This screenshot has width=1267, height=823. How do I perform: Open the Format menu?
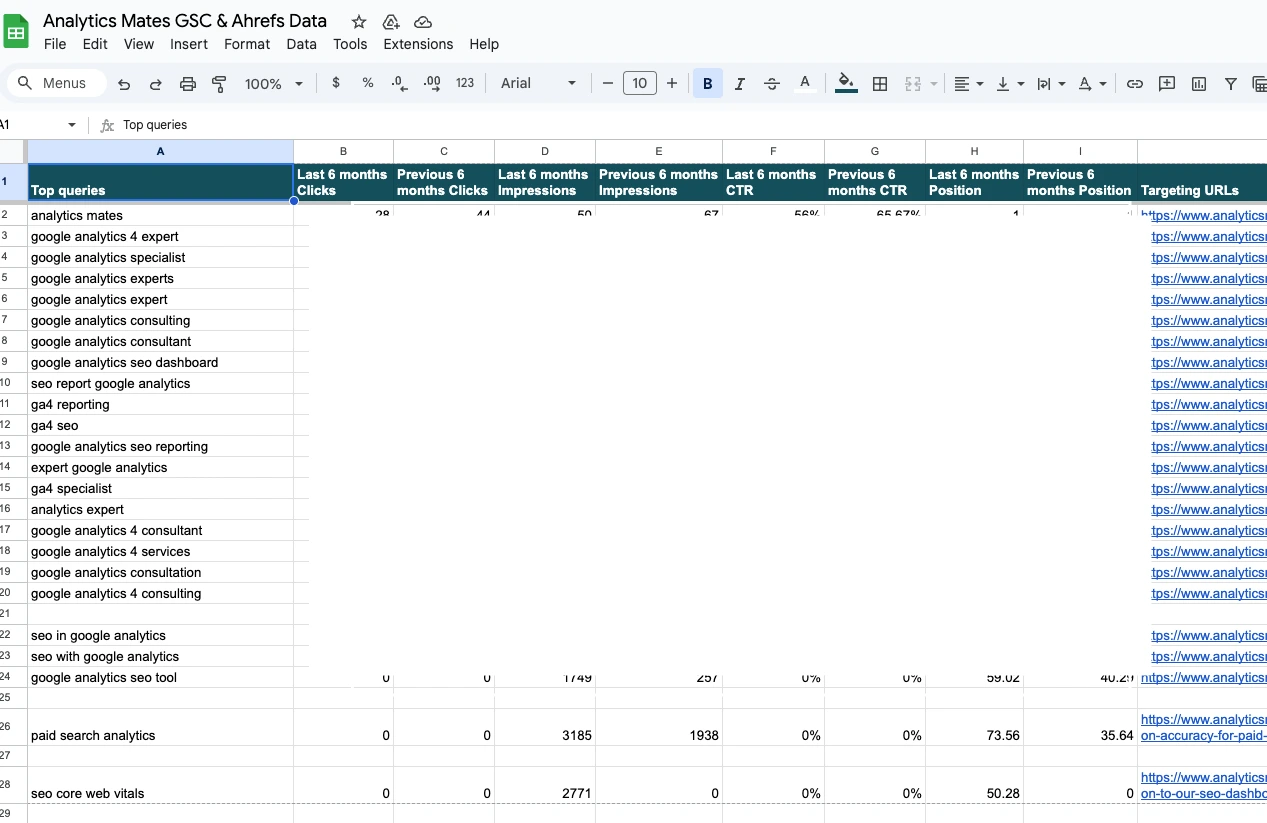pyautogui.click(x=247, y=44)
